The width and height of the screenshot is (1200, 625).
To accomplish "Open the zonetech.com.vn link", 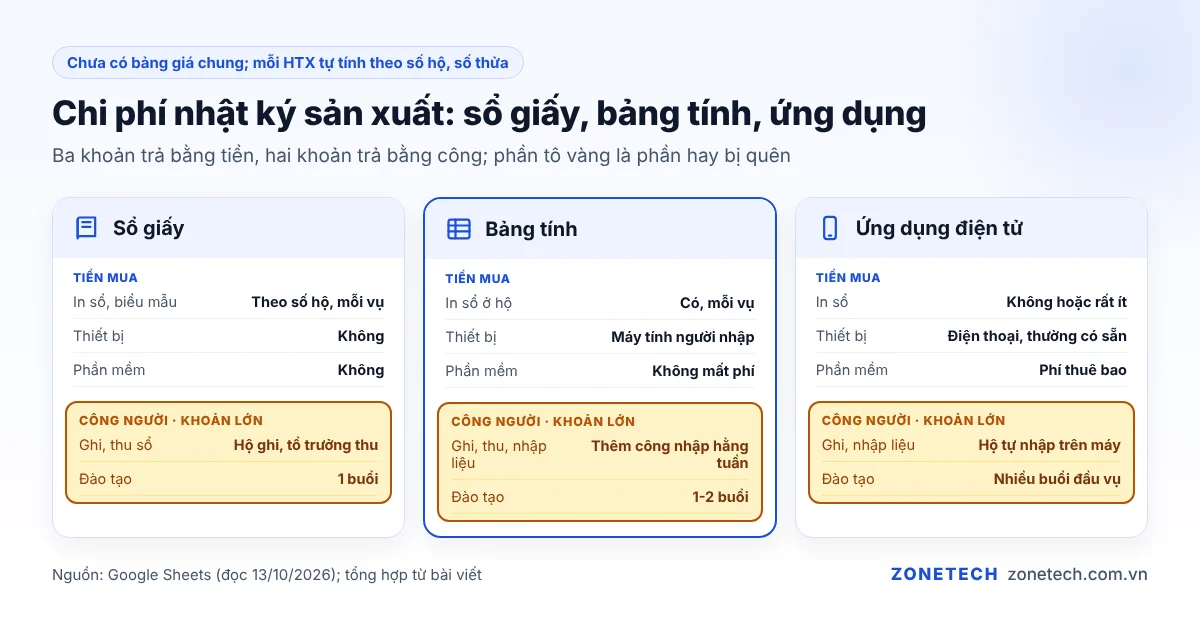I will 1077,574.
